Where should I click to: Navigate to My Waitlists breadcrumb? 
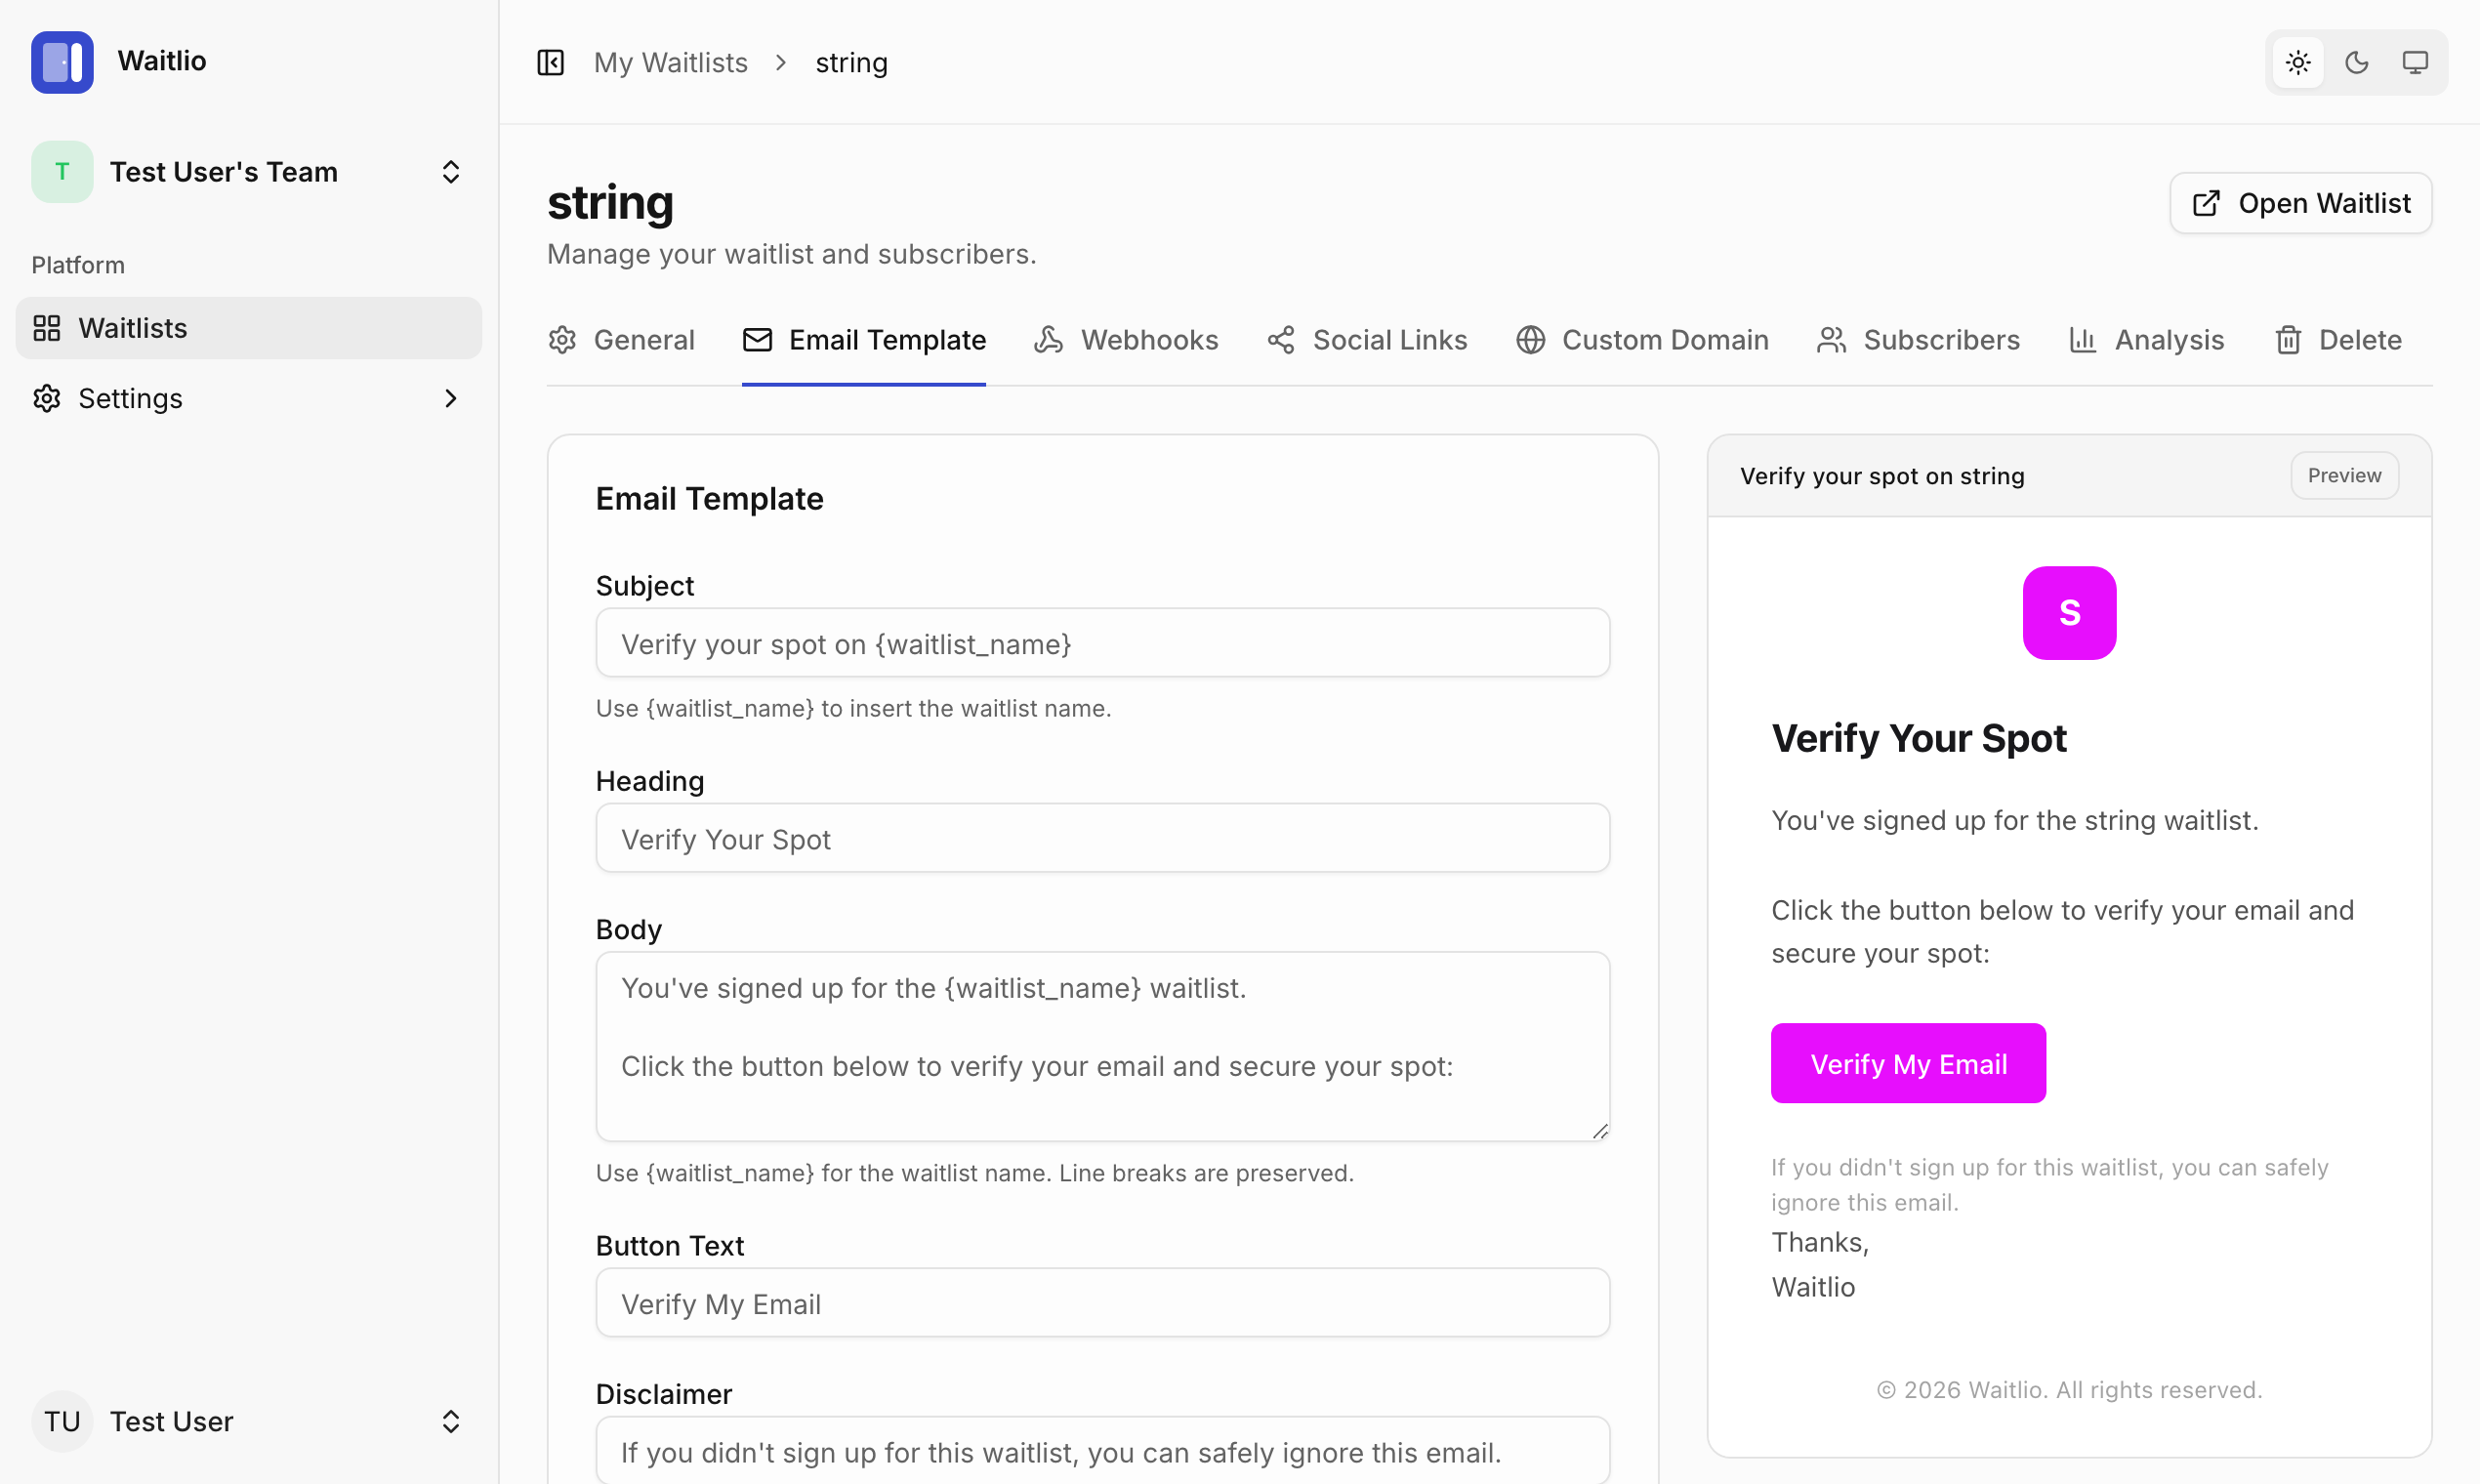coord(670,63)
